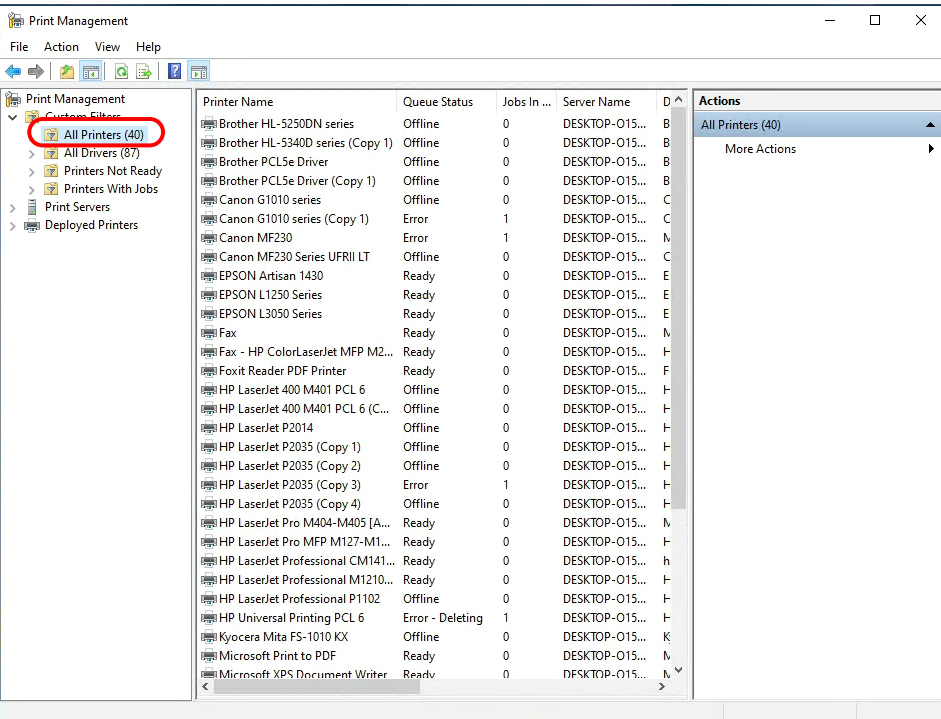
Task: Click the horizontal scrollbar left arrow
Action: coord(205,686)
